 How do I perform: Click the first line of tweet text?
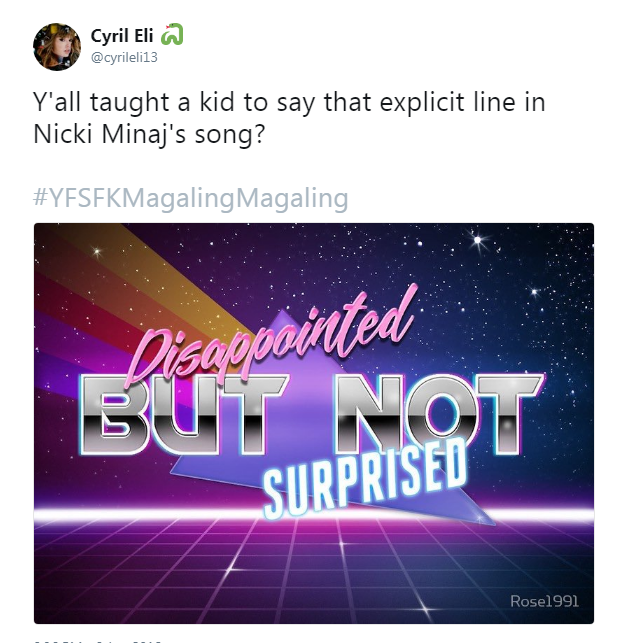[x=289, y=102]
